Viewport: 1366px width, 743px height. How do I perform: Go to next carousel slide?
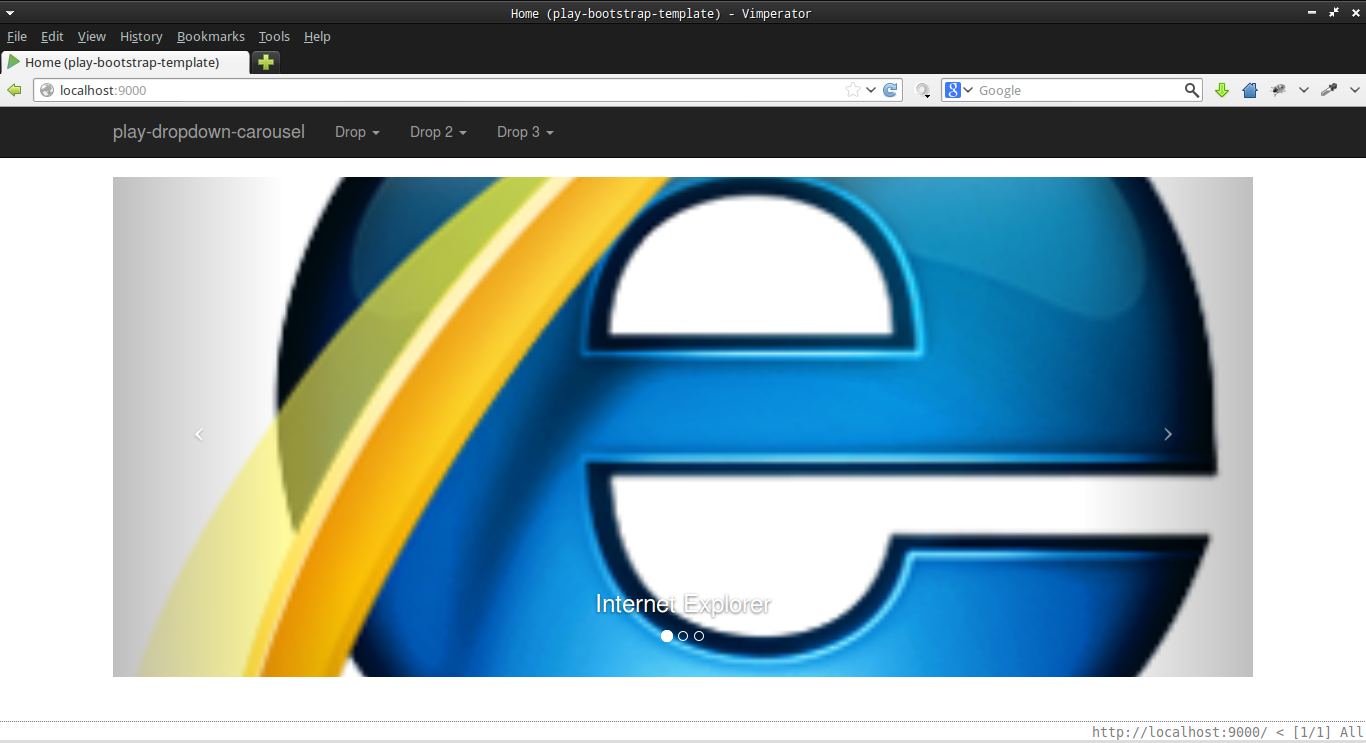[1167, 434]
